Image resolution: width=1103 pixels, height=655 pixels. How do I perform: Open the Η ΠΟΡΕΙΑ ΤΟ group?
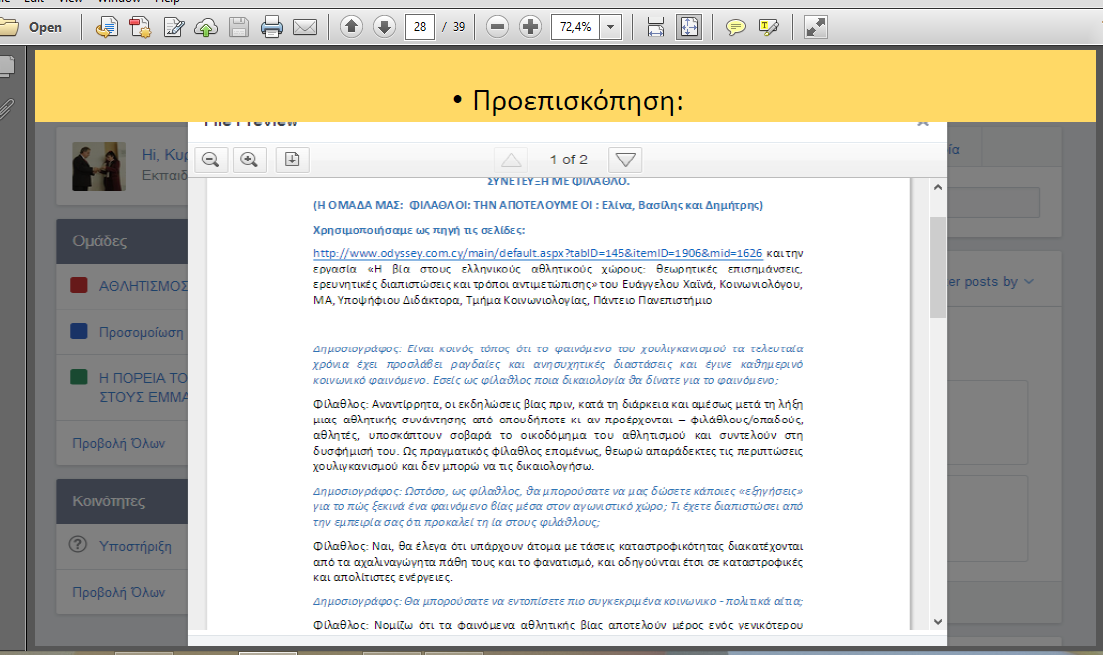pyautogui.click(x=143, y=387)
